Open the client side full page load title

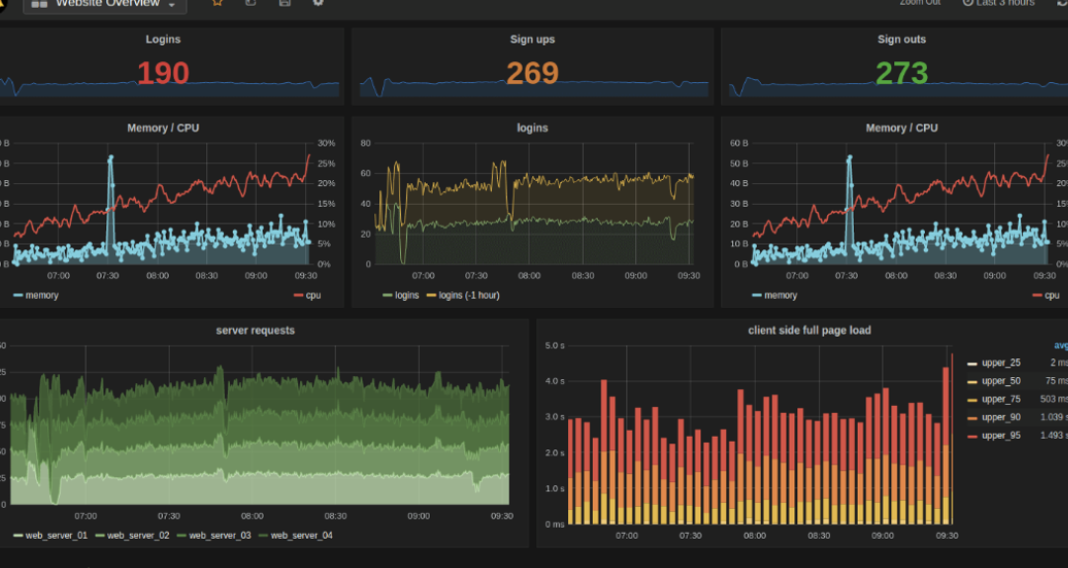coord(809,330)
